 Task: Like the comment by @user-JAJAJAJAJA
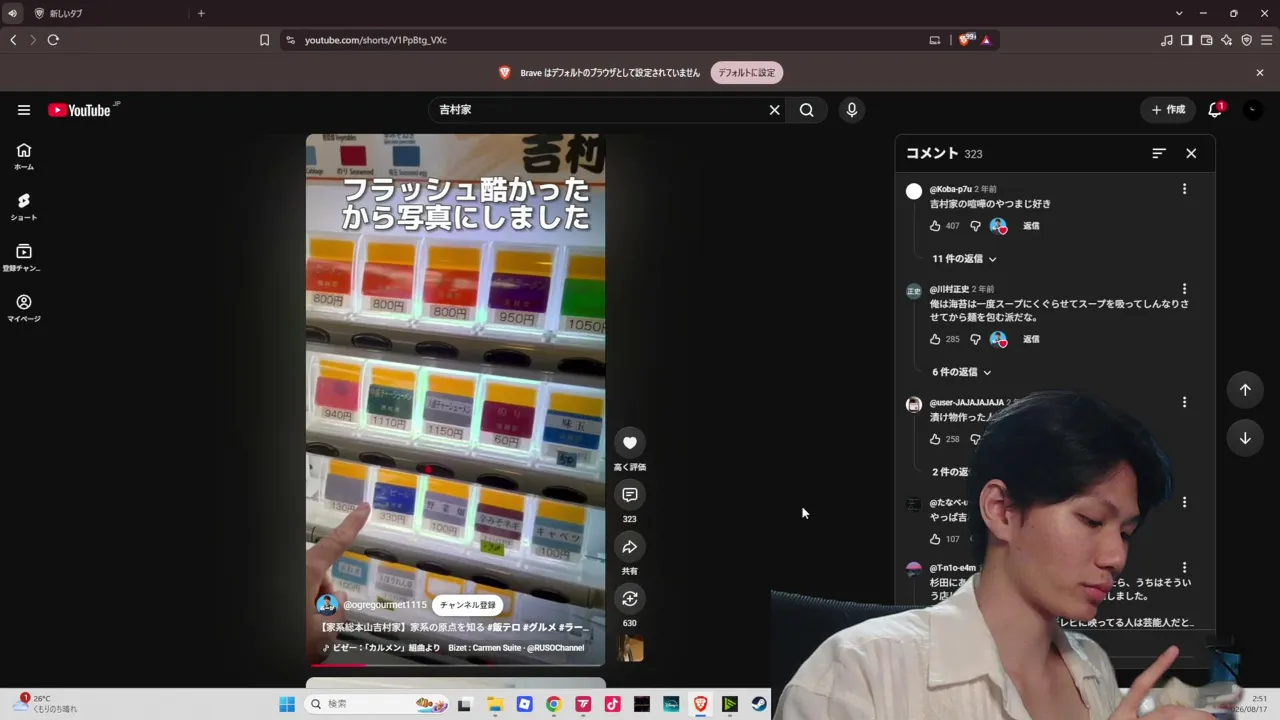(935, 439)
